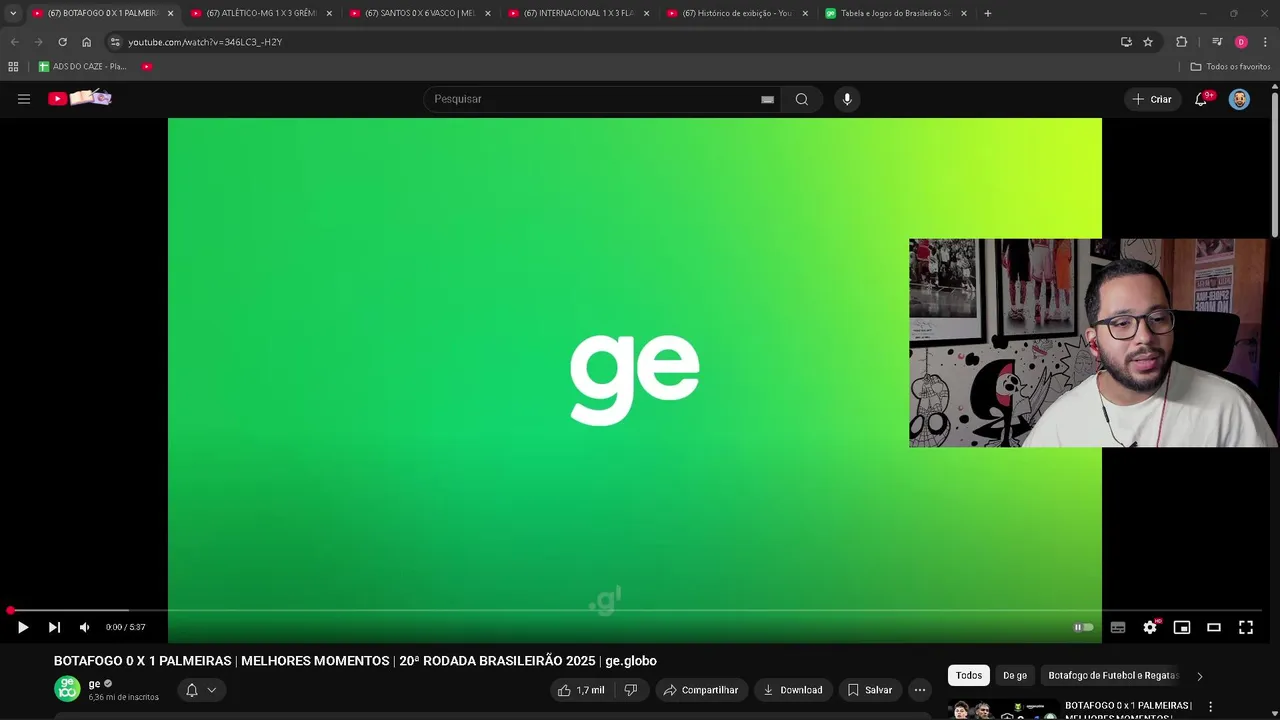
Task: Click the Compartilhar button
Action: point(701,690)
